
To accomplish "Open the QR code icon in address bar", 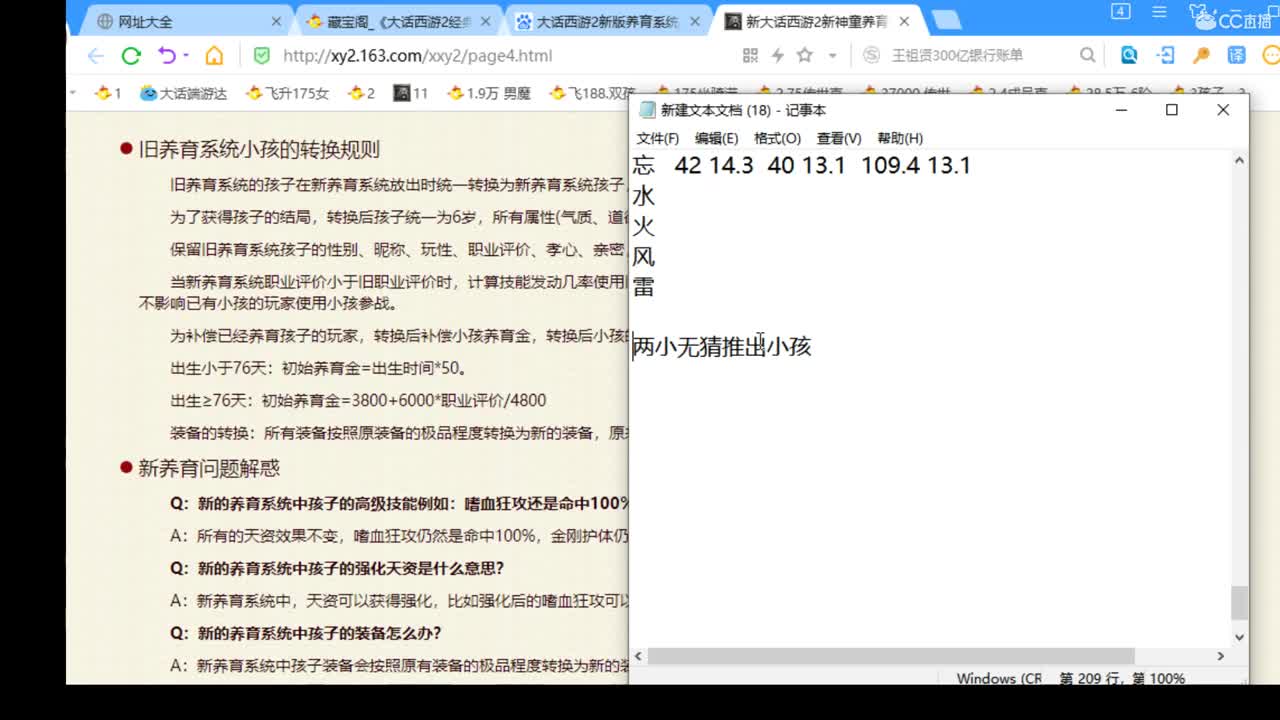I will click(750, 56).
